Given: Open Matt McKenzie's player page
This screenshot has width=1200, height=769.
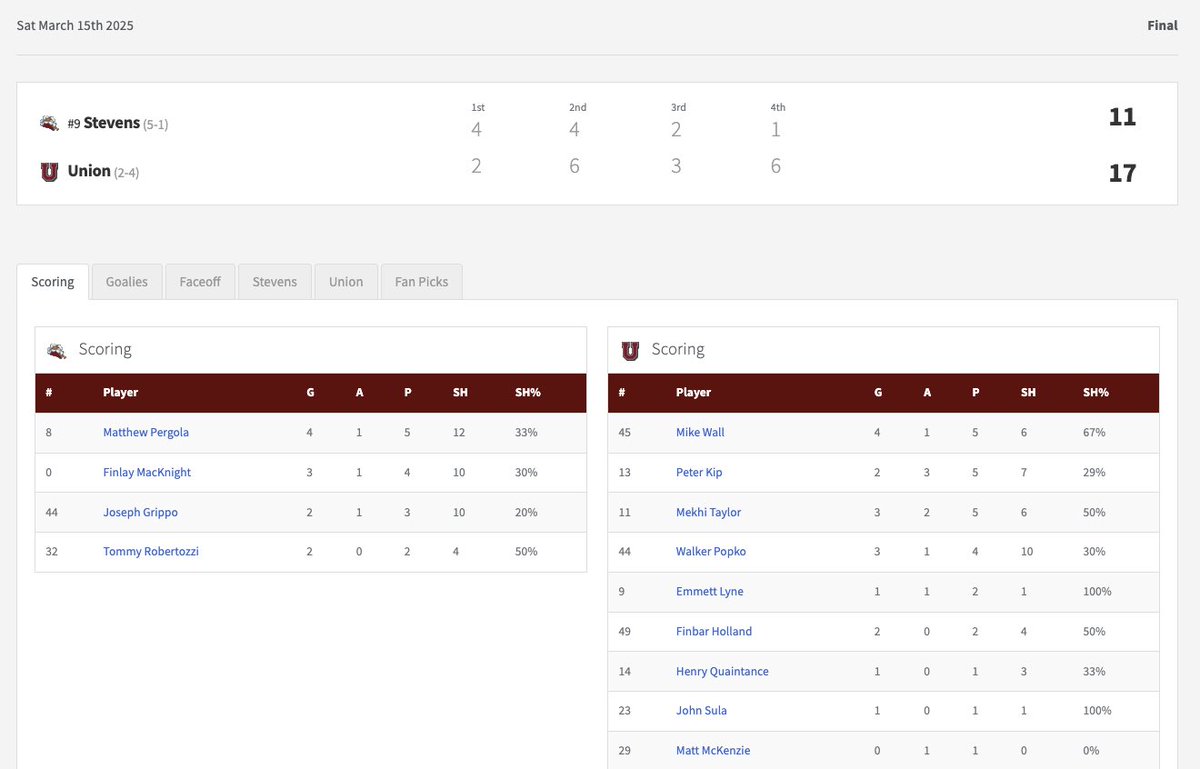Looking at the screenshot, I should [x=713, y=751].
